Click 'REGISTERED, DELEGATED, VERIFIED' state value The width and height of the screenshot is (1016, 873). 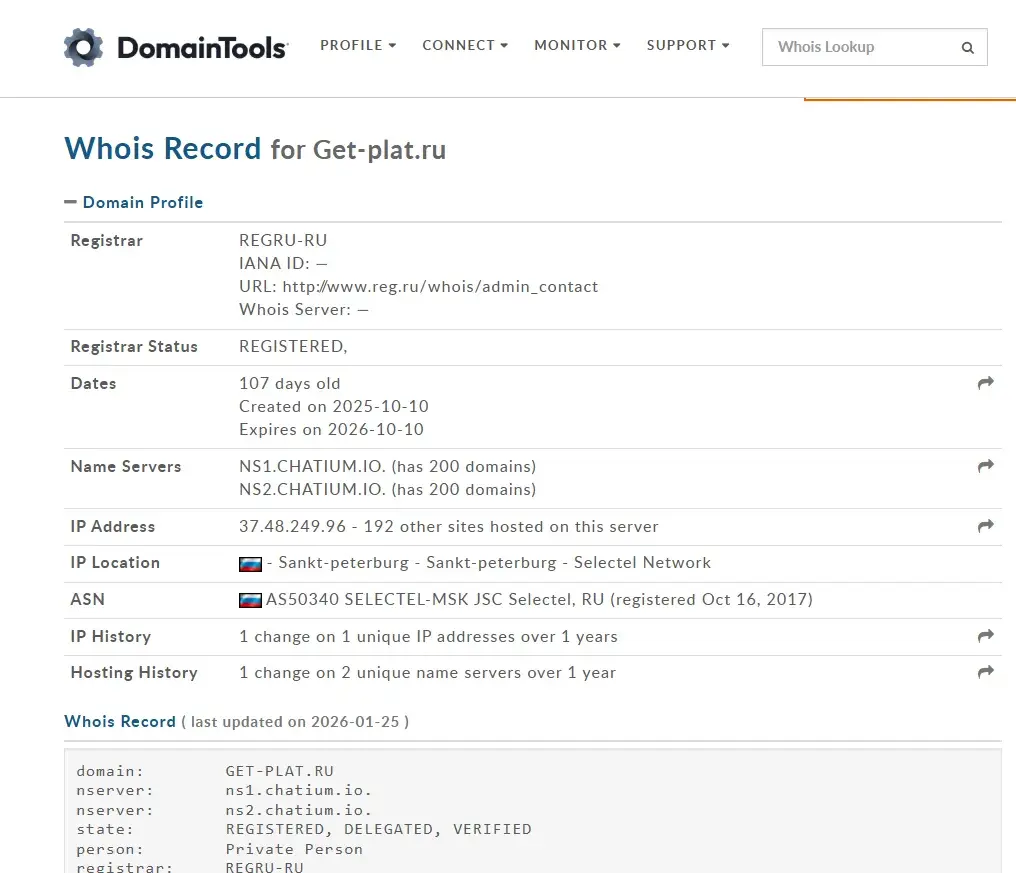click(378, 830)
